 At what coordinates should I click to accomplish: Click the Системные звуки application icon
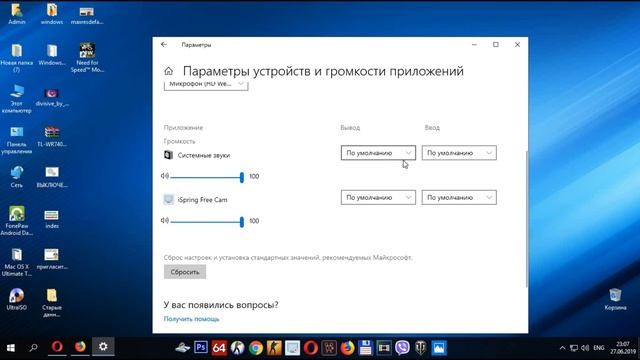(x=168, y=155)
